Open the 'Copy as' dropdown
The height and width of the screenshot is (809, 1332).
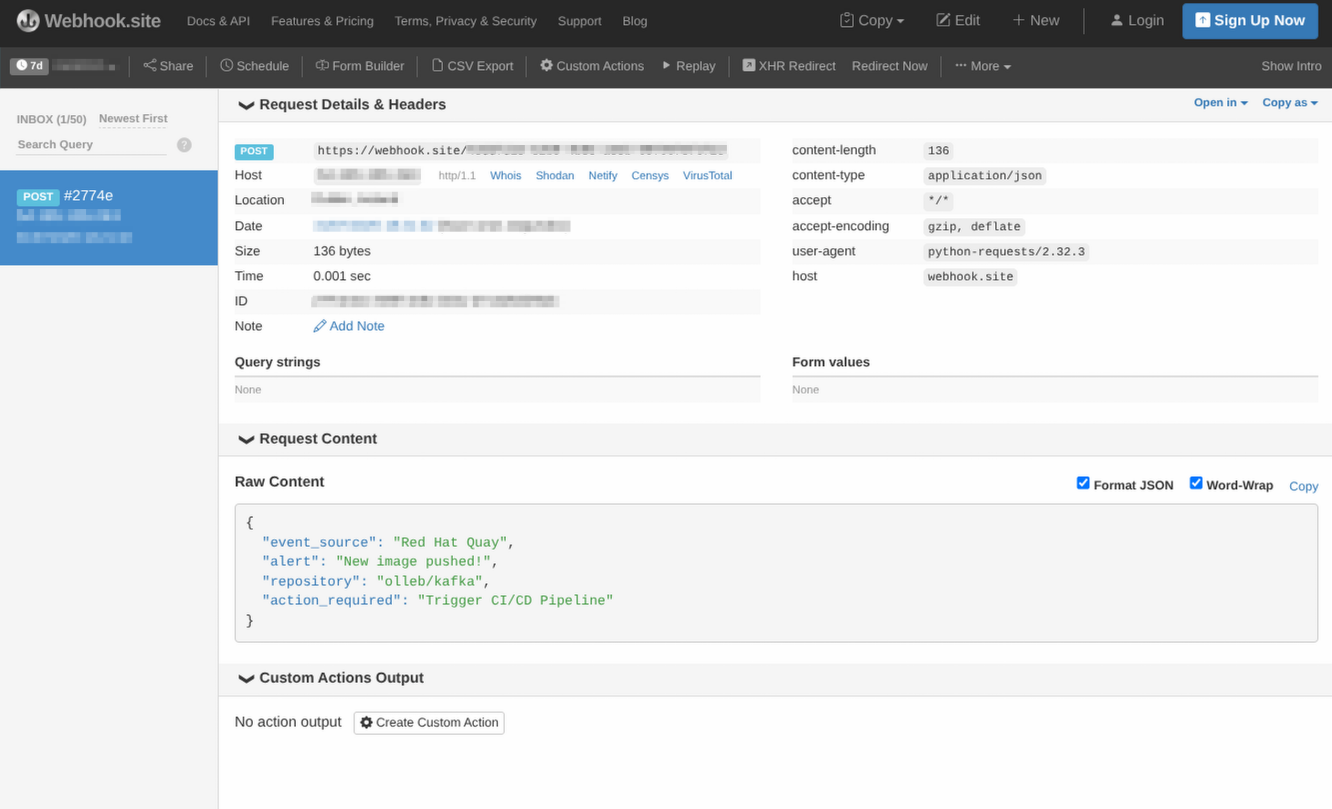point(1289,103)
